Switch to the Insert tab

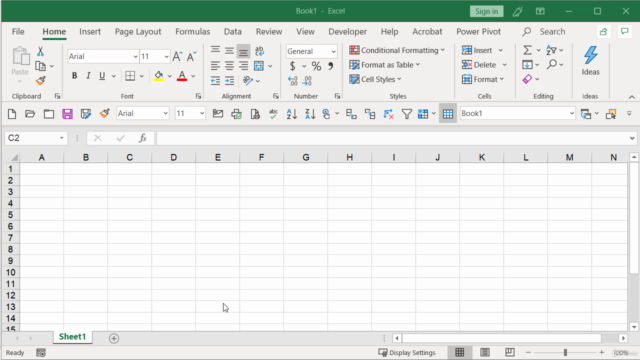coord(90,31)
